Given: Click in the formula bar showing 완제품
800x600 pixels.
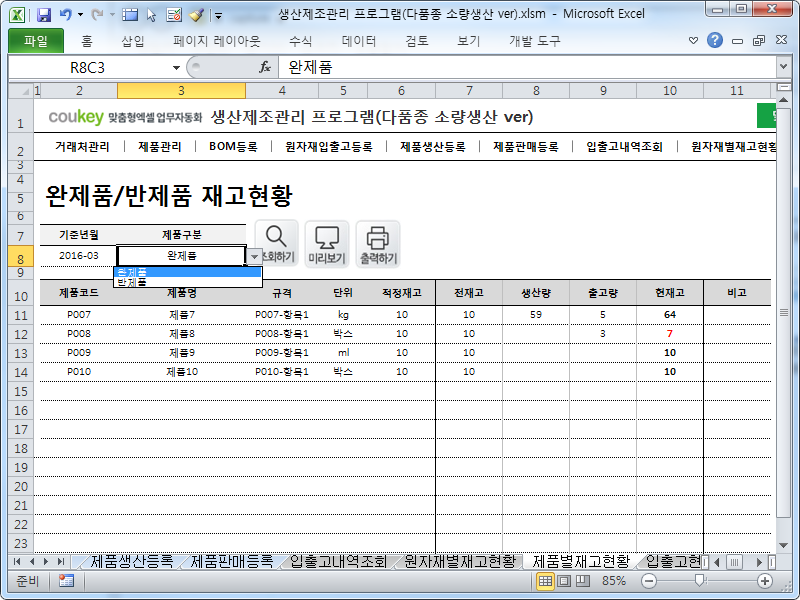Looking at the screenshot, I should pos(527,67).
